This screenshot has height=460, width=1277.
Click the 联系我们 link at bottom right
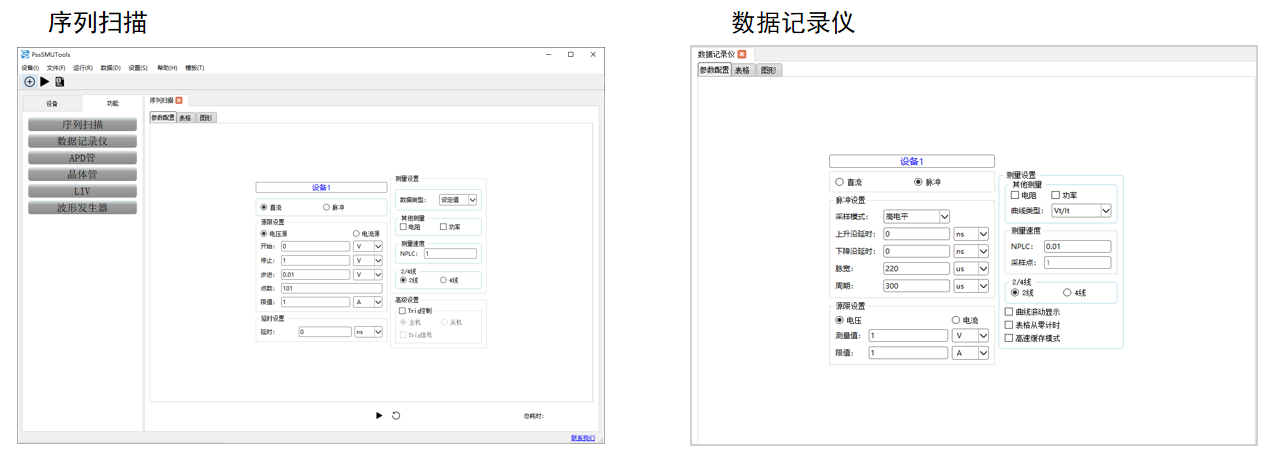(x=582, y=438)
